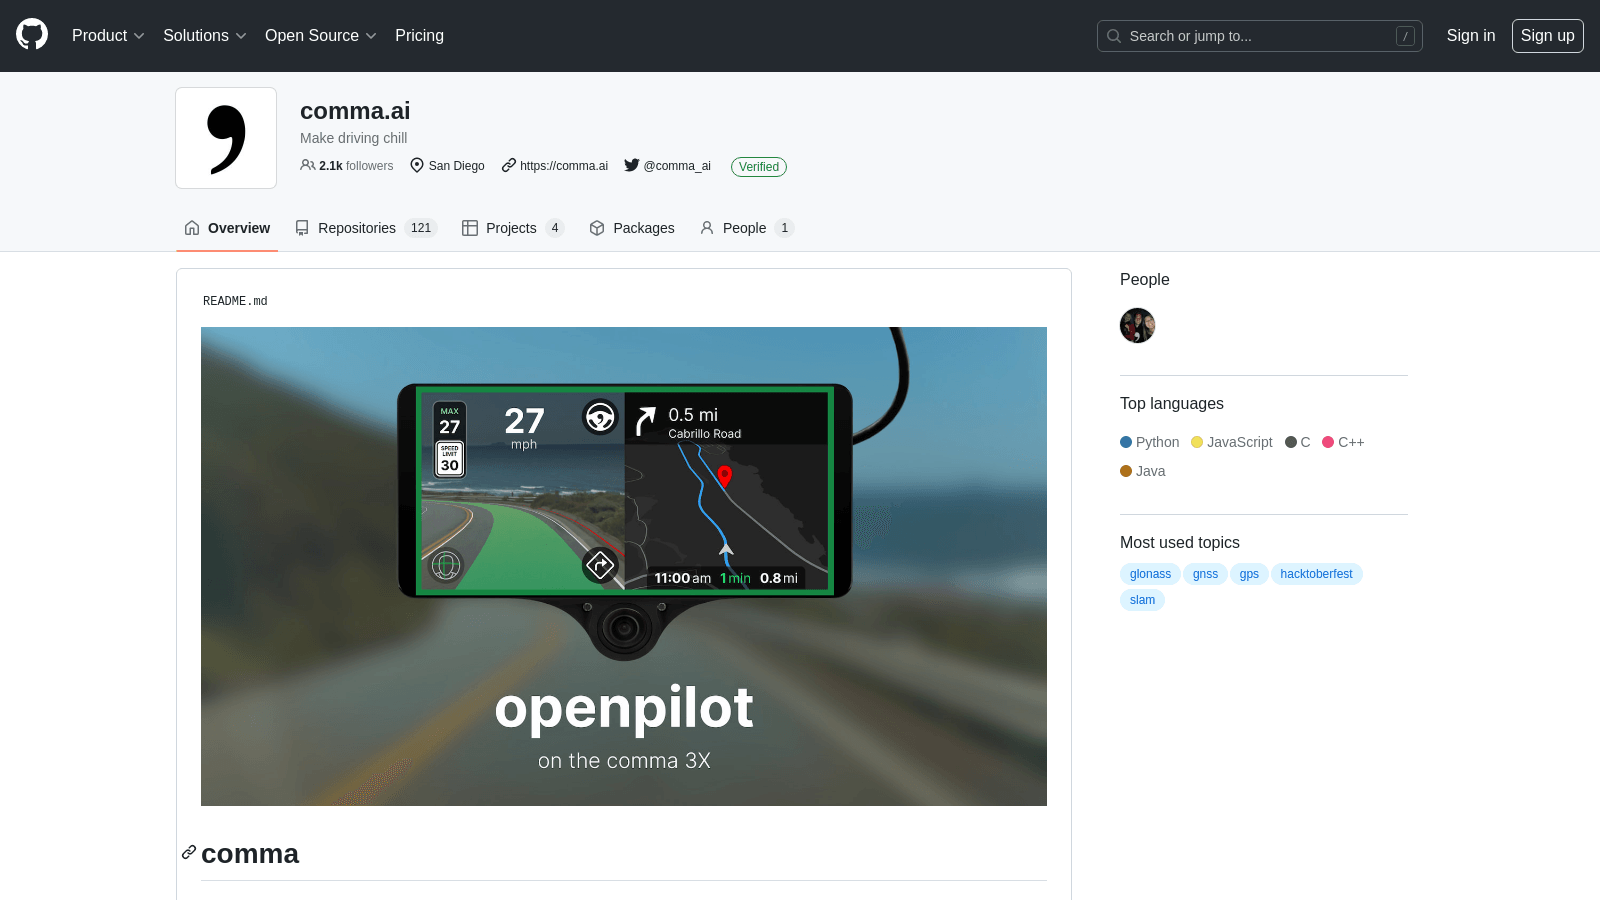
Task: Expand the Open Source menu
Action: tap(320, 35)
